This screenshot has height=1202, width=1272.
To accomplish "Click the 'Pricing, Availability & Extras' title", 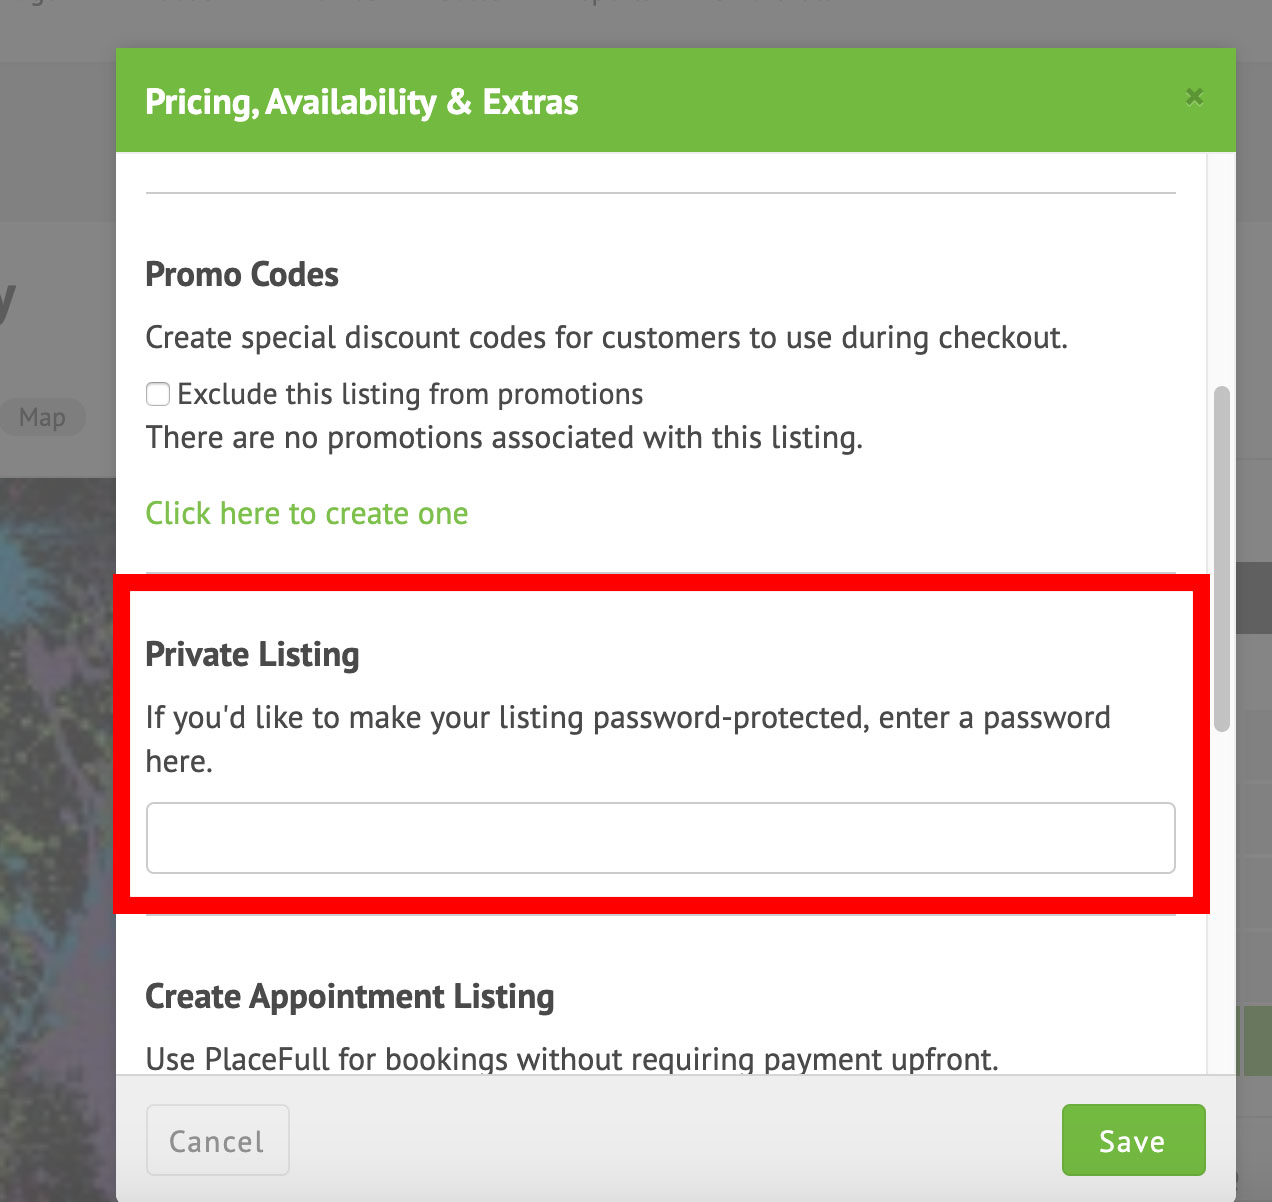I will (362, 102).
